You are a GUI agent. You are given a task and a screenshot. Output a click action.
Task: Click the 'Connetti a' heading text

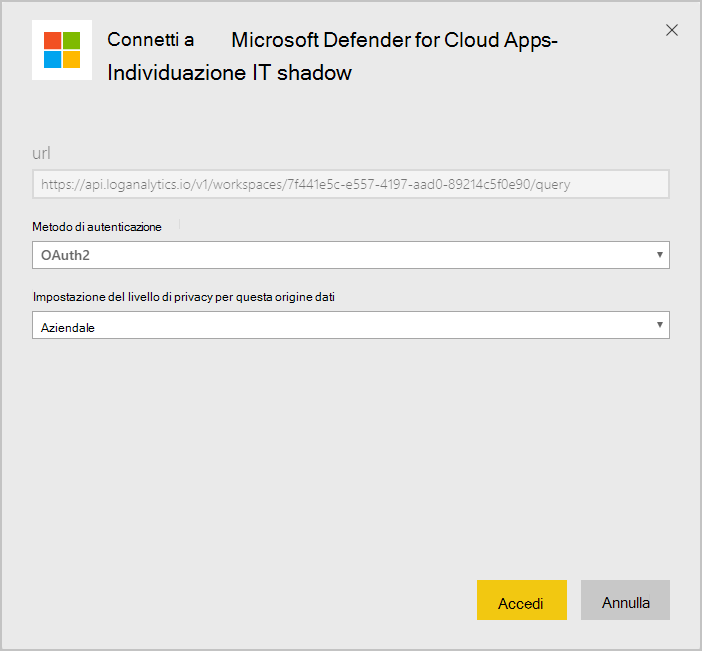tap(150, 40)
